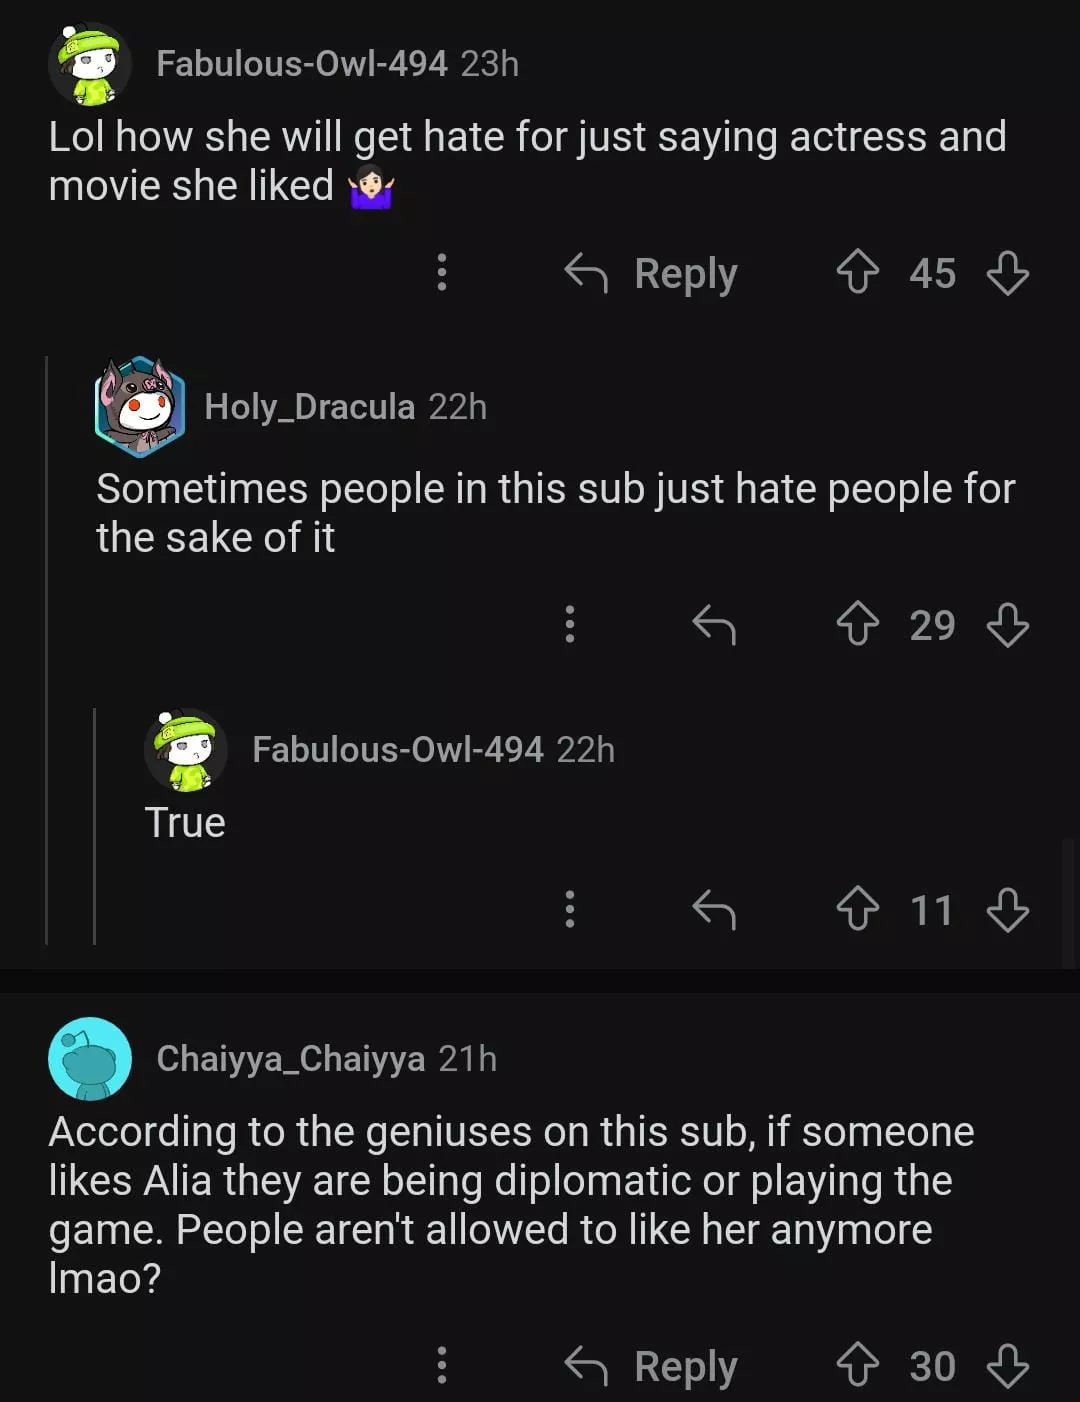Tap Holy_Dracula's bat avatar
This screenshot has width=1080, height=1402.
click(140, 407)
